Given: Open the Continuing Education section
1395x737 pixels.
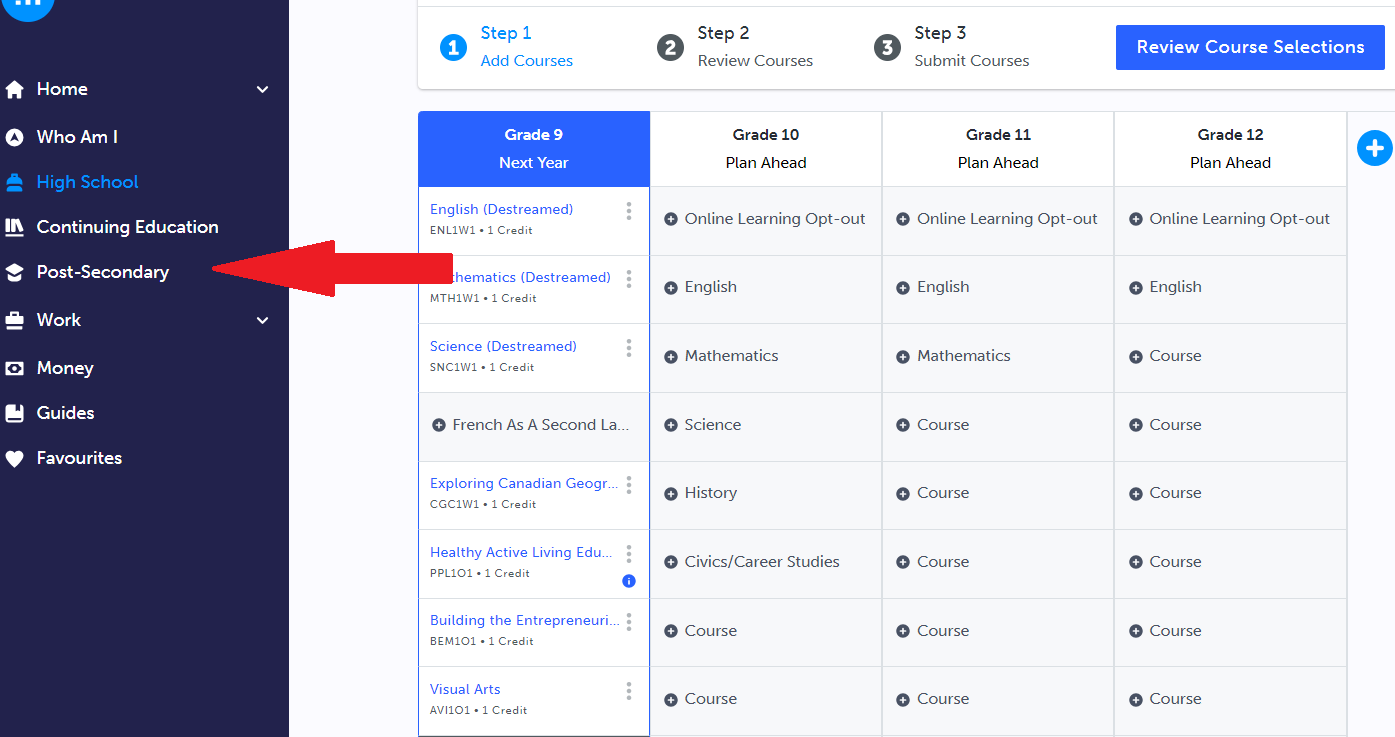Looking at the screenshot, I should [x=128, y=227].
